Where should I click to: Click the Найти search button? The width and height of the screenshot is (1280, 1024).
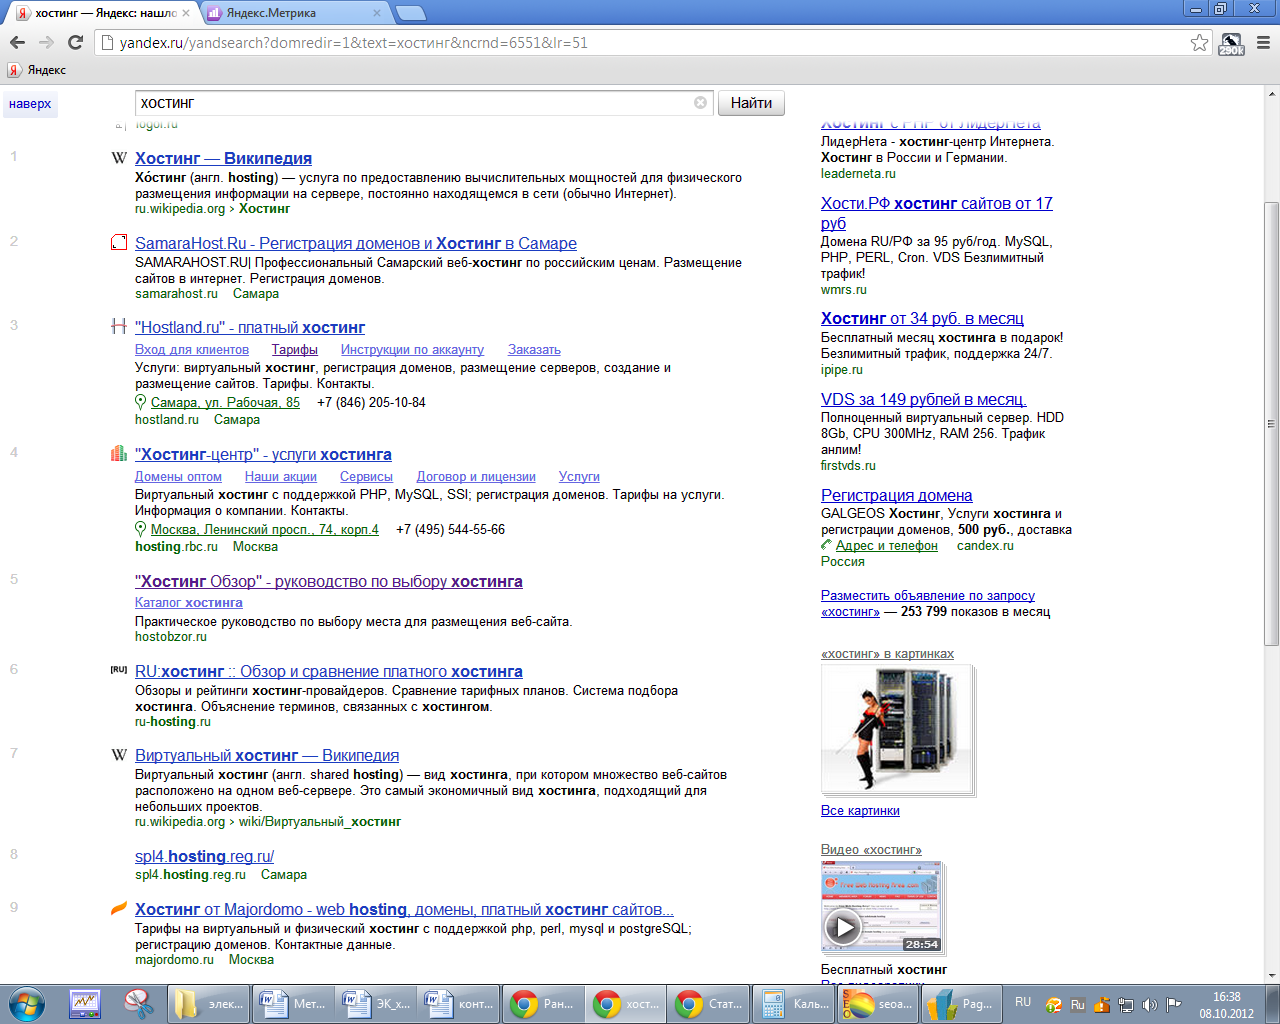point(751,103)
